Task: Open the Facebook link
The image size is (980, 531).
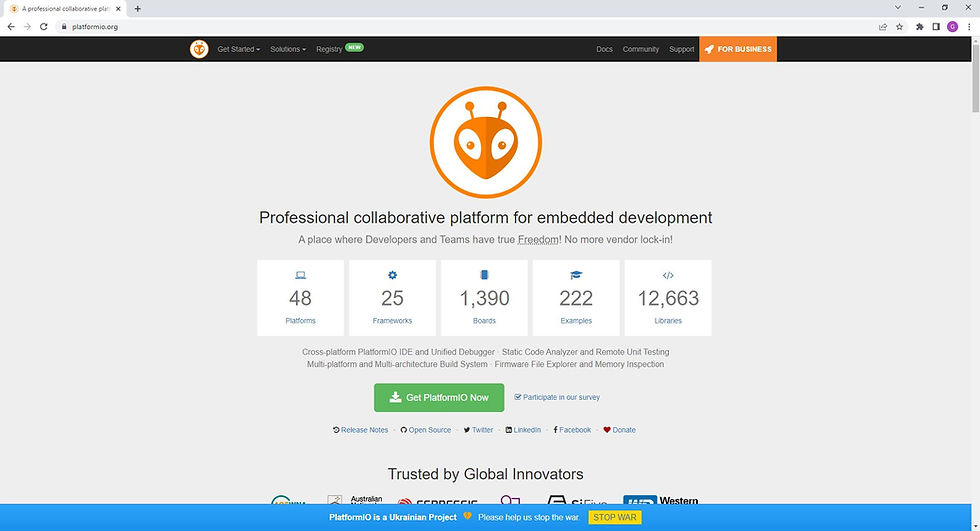Action: 572,430
